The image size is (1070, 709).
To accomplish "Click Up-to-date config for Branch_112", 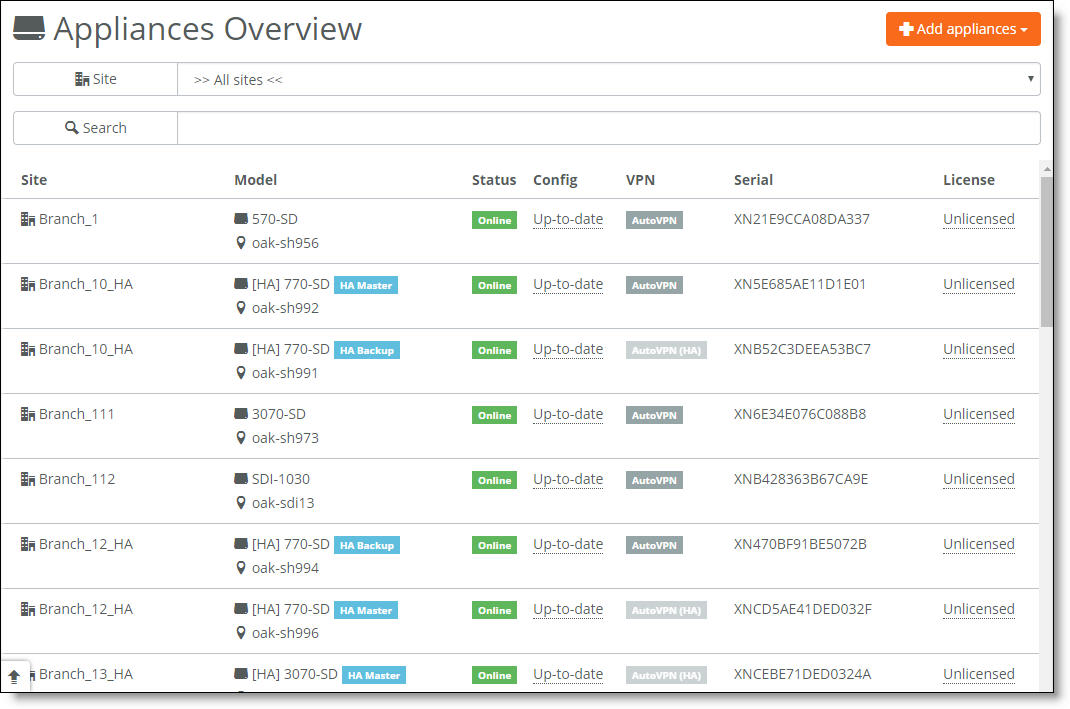I will click(568, 479).
